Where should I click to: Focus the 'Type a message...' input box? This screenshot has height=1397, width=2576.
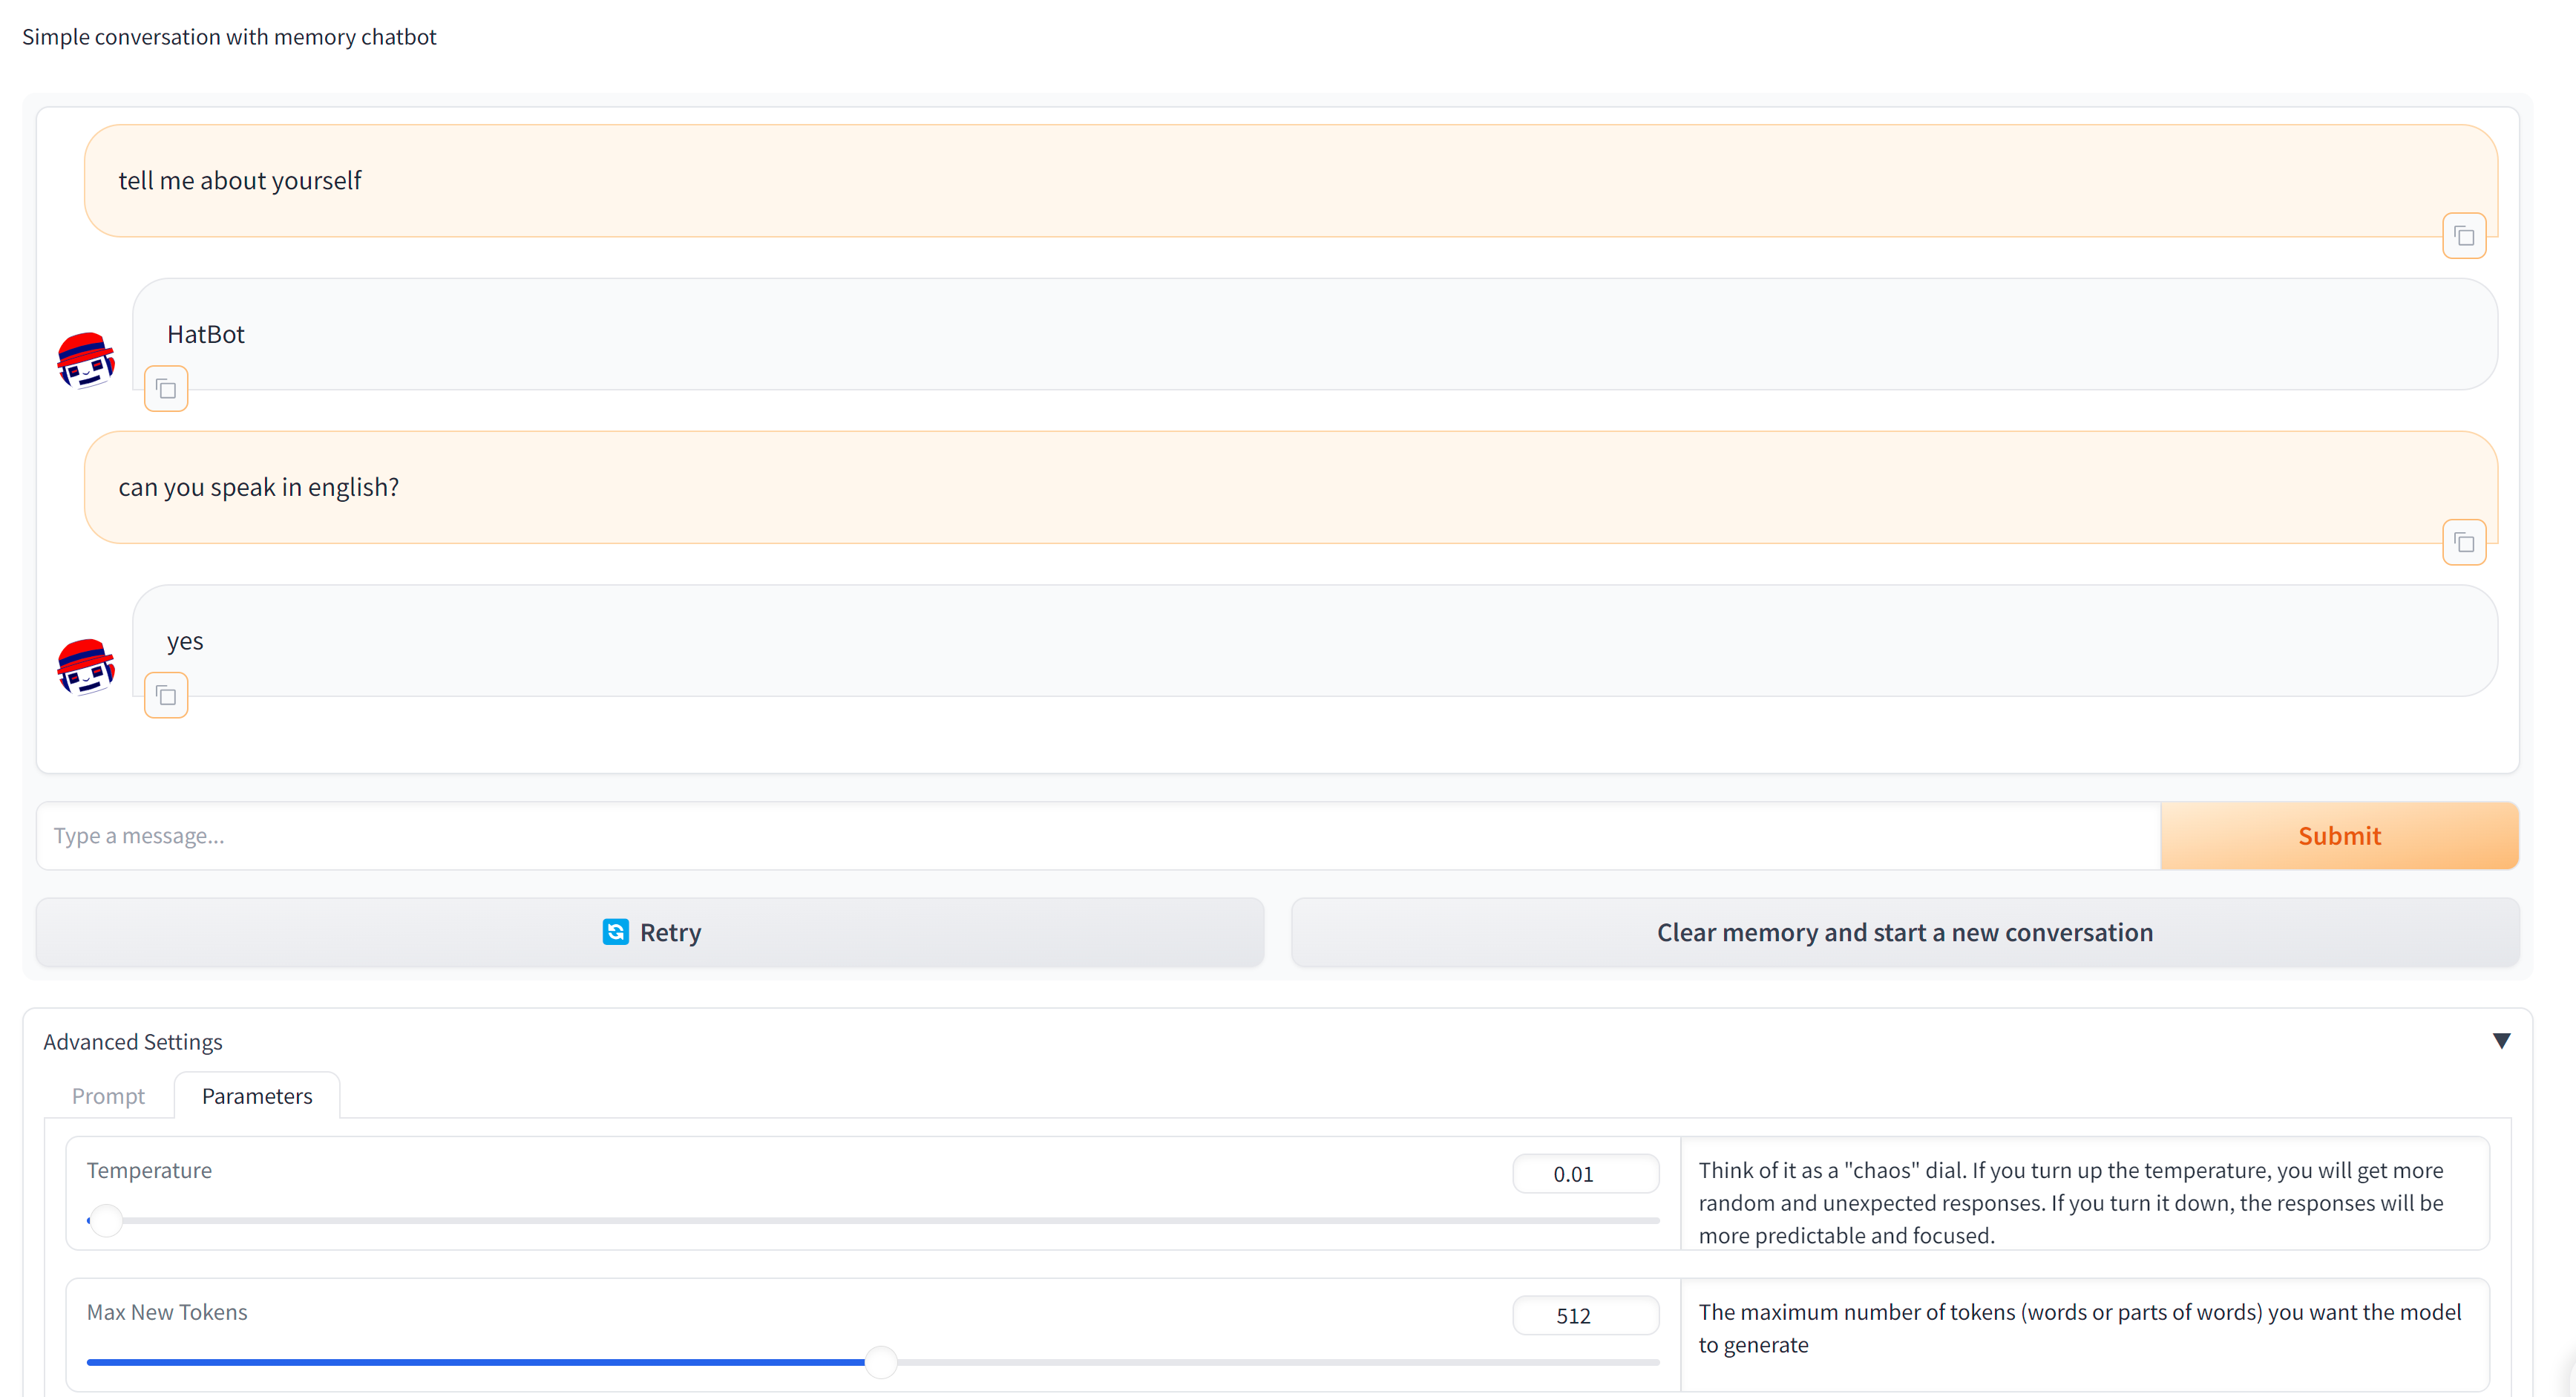[x=1097, y=836]
